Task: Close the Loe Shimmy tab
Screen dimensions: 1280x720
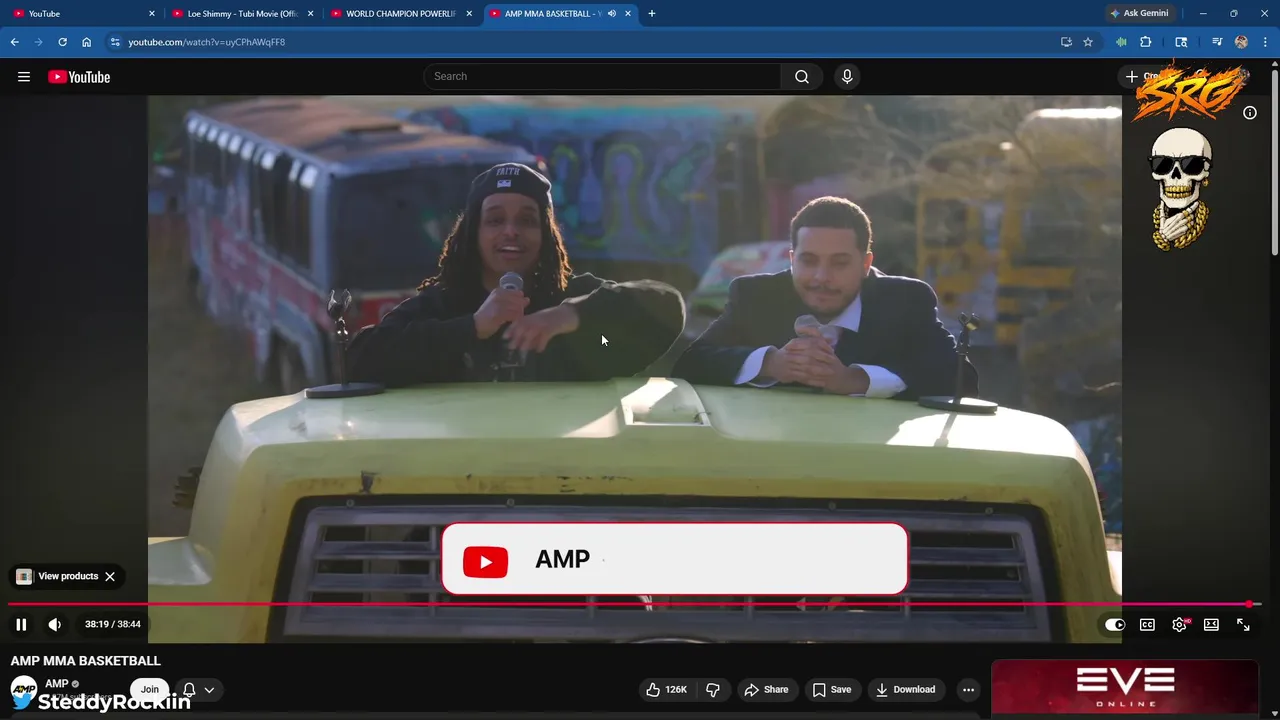Action: pyautogui.click(x=311, y=14)
